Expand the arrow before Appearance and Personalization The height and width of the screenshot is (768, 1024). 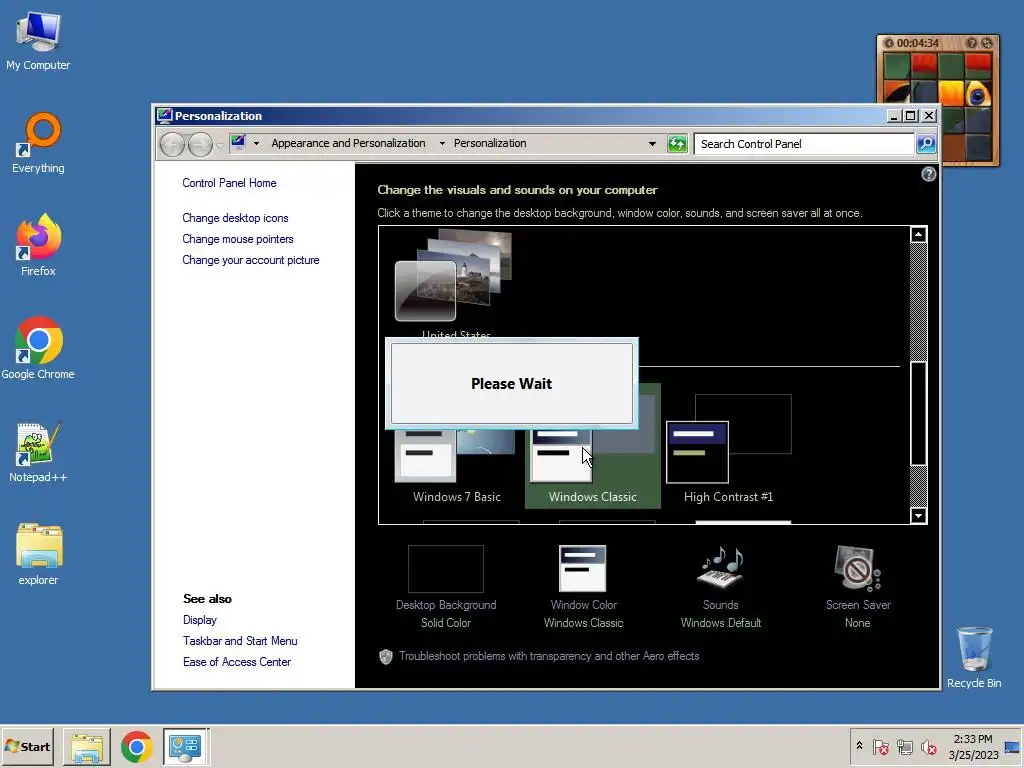[x=257, y=144]
